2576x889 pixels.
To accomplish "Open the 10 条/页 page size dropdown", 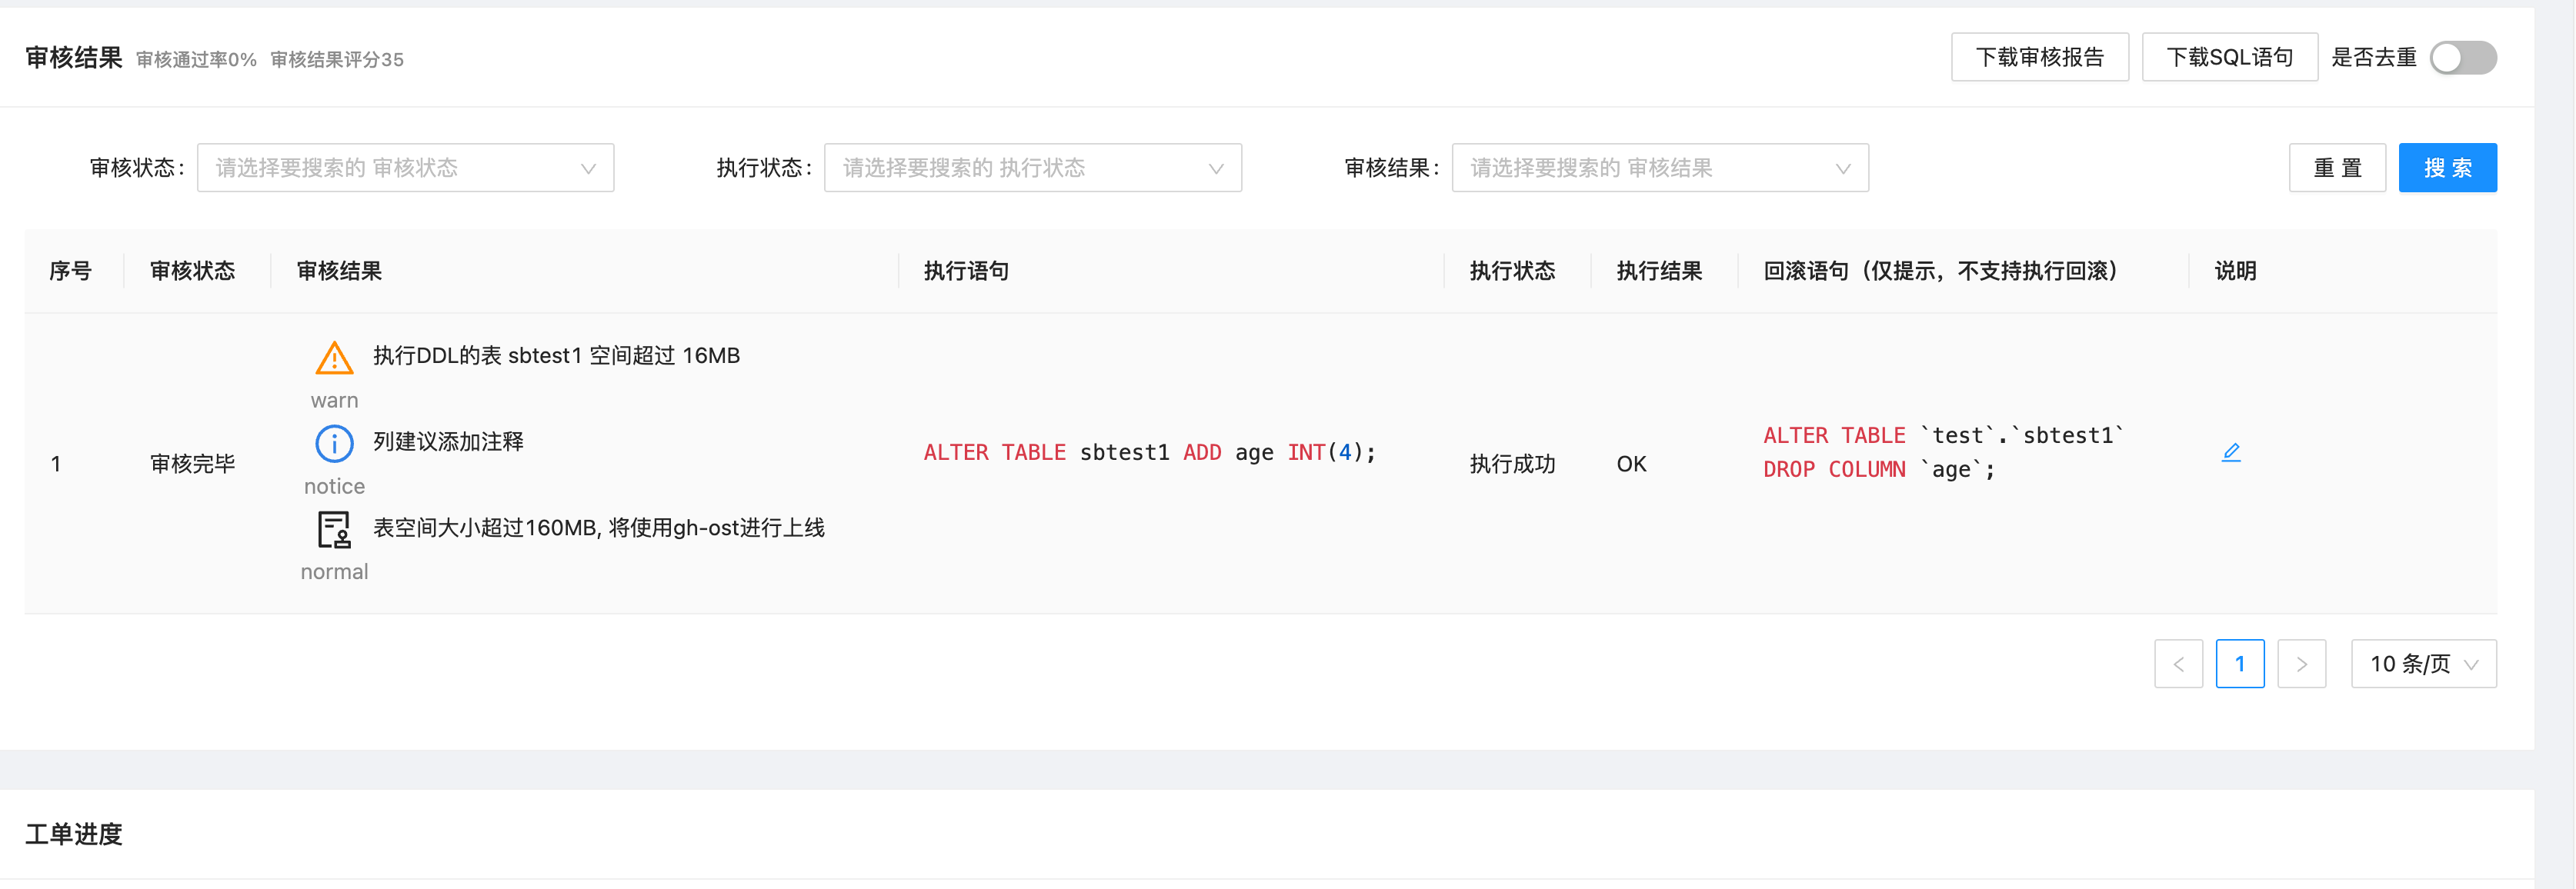I will (2423, 663).
